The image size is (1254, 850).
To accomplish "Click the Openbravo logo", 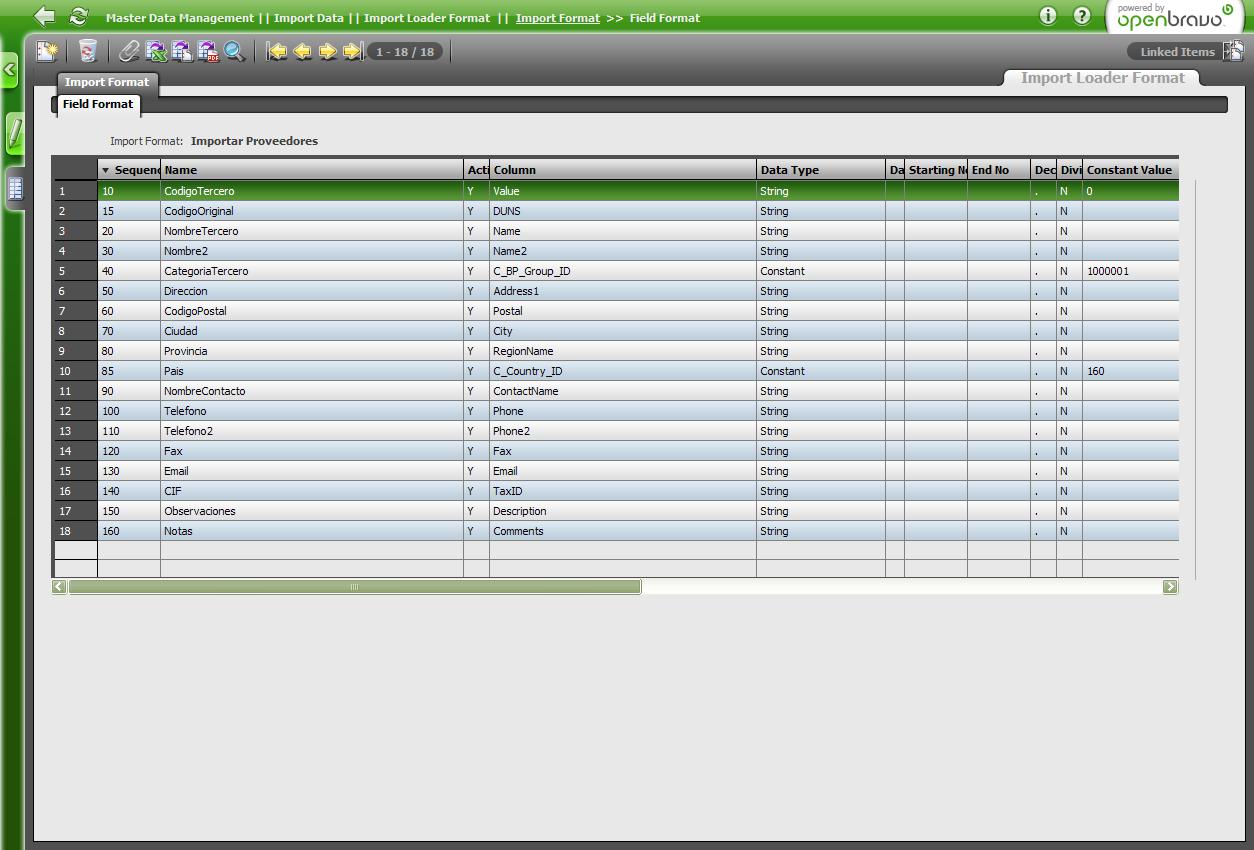I will coord(1175,17).
